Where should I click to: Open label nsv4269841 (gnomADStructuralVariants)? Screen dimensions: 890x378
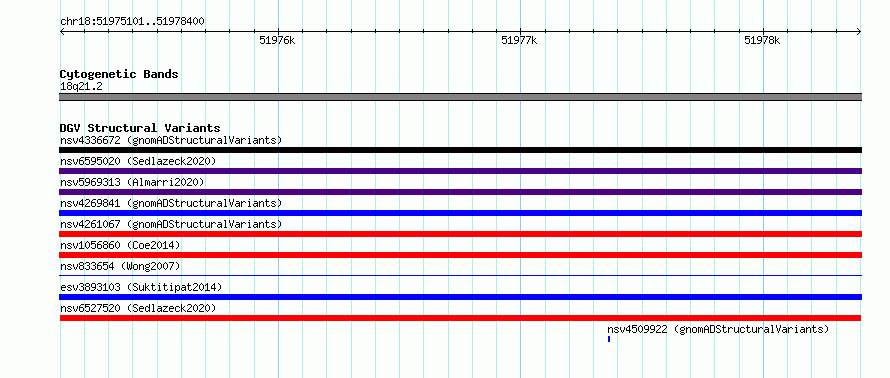[171, 203]
